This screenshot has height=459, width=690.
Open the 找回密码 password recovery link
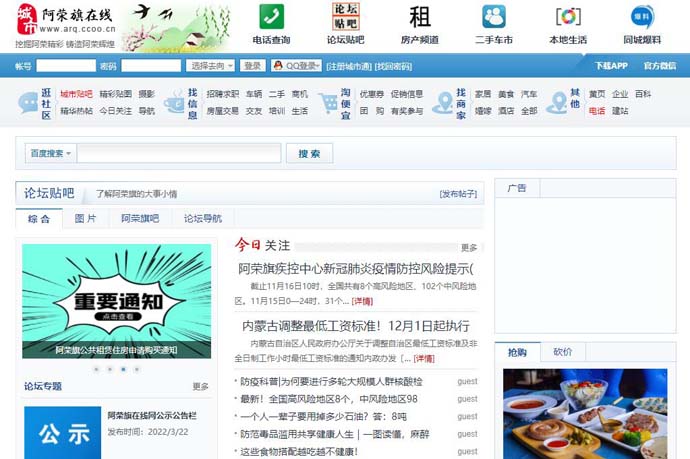tap(393, 66)
